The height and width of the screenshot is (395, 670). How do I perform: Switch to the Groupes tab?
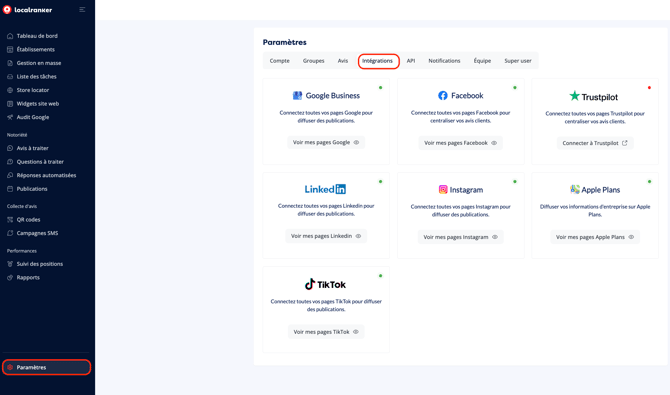314,61
